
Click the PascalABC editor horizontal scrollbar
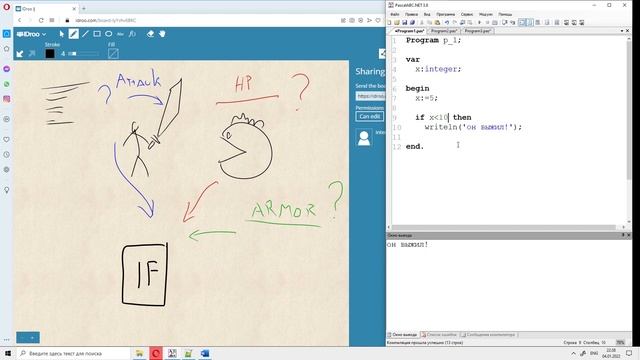coord(504,227)
